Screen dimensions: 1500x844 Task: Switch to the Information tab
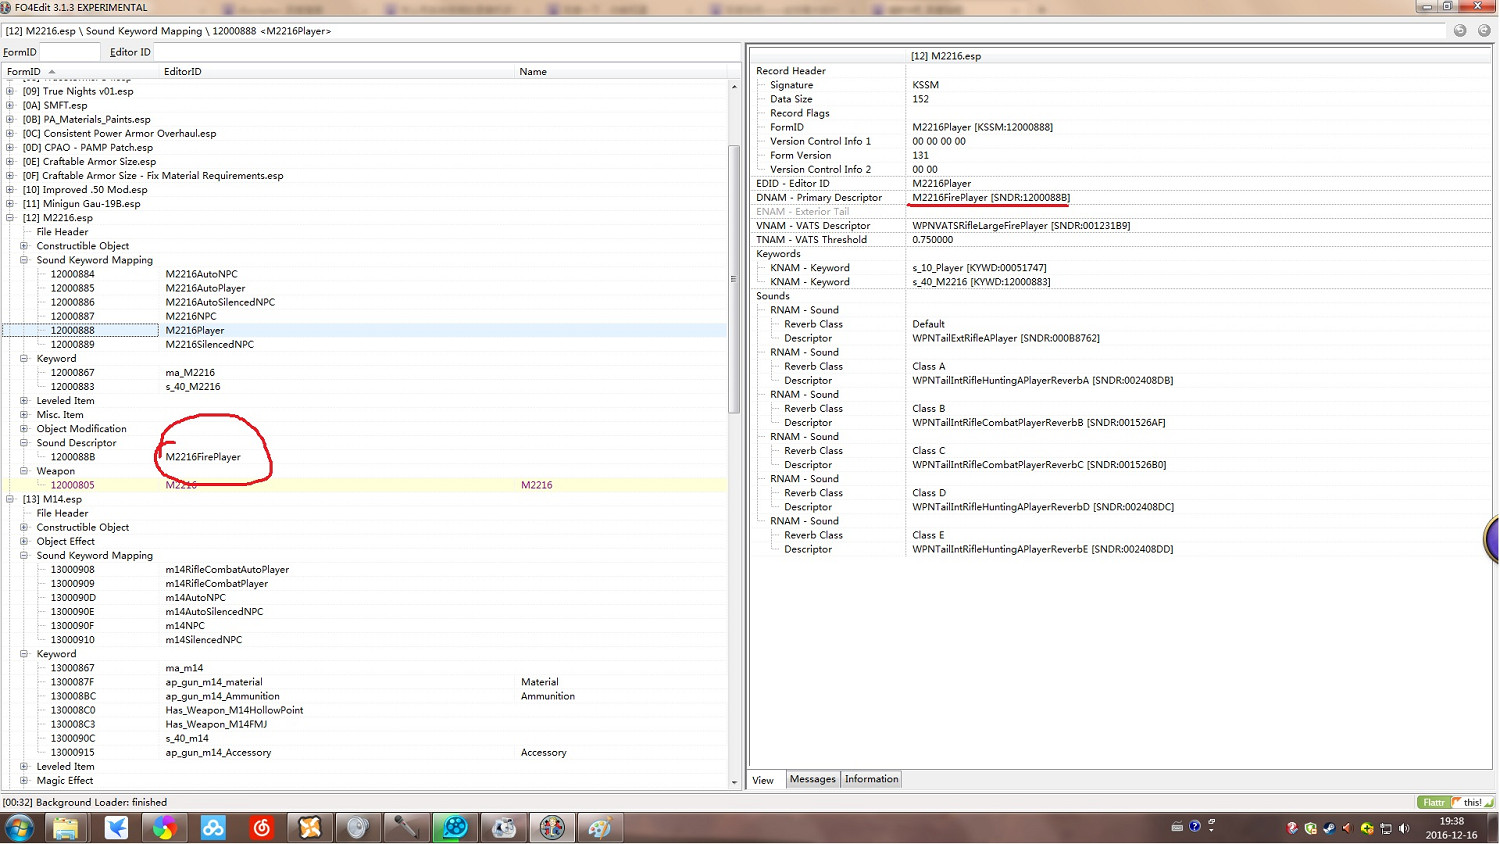871,779
